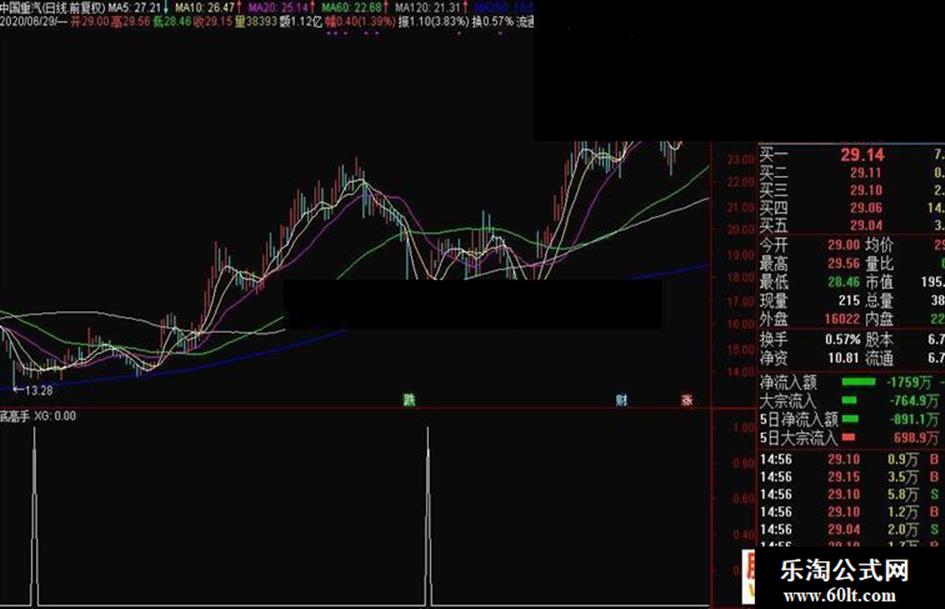Click the 14:56 trade row with 5.8万
The width and height of the screenshot is (945, 609).
point(850,494)
